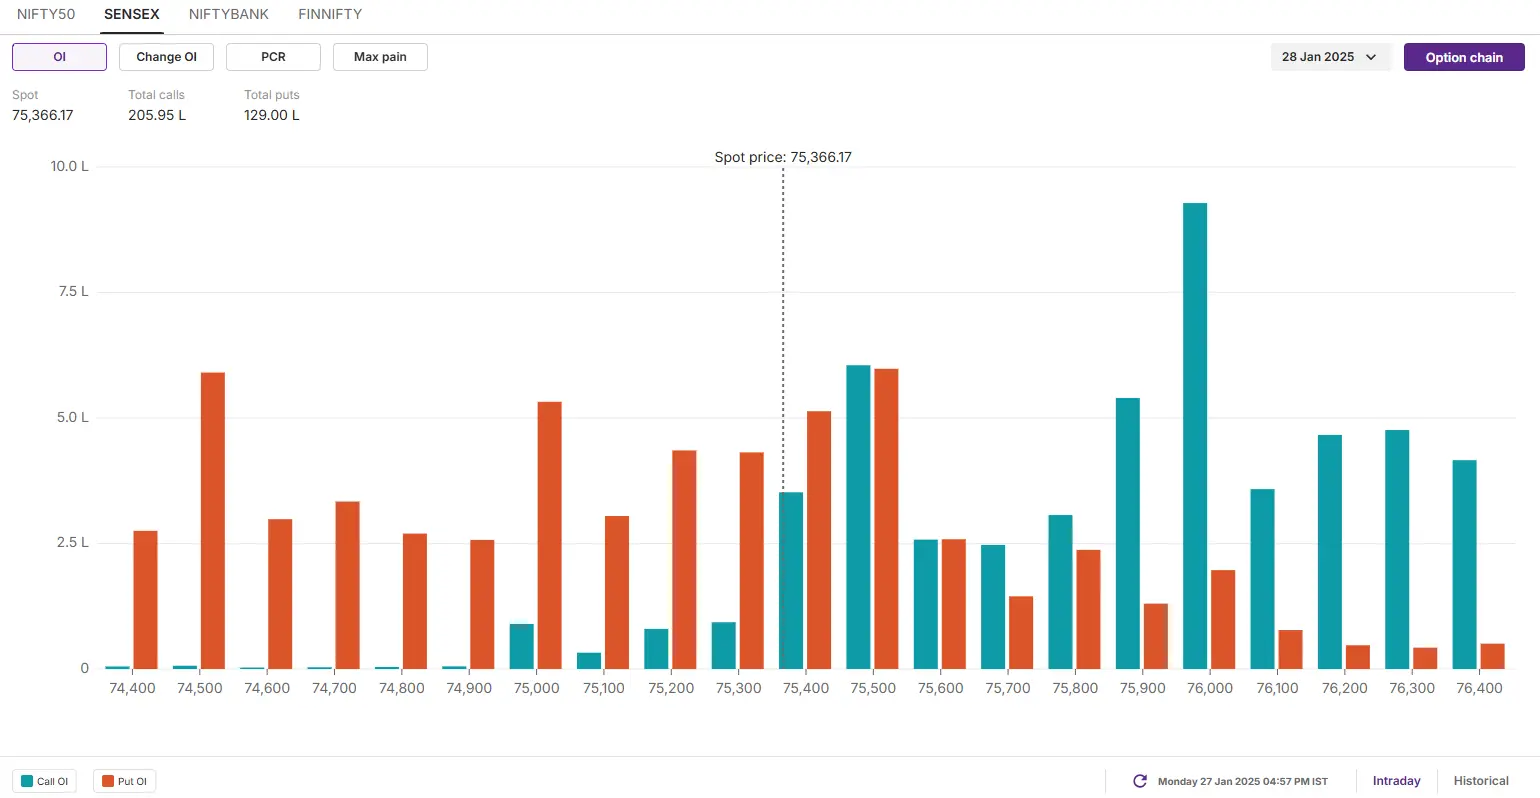Click the 'Spot price: 75,366.17' chart label
The image size is (1540, 798).
(x=783, y=157)
